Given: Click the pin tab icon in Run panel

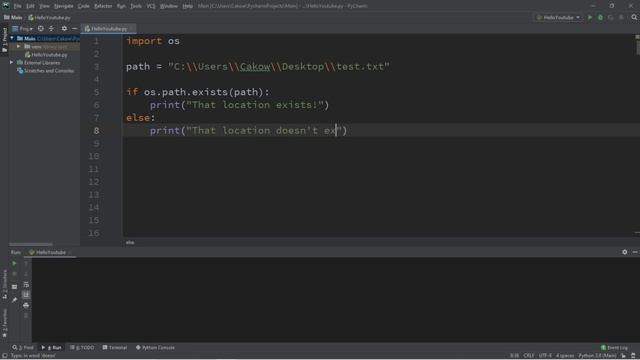Looking at the screenshot, I should tap(14, 300).
